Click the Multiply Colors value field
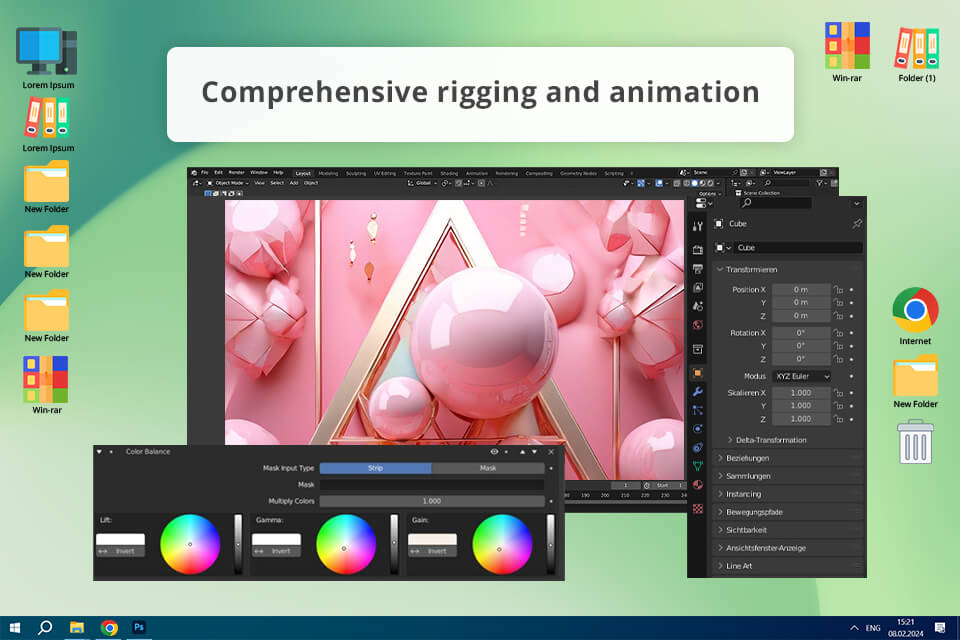 432,501
